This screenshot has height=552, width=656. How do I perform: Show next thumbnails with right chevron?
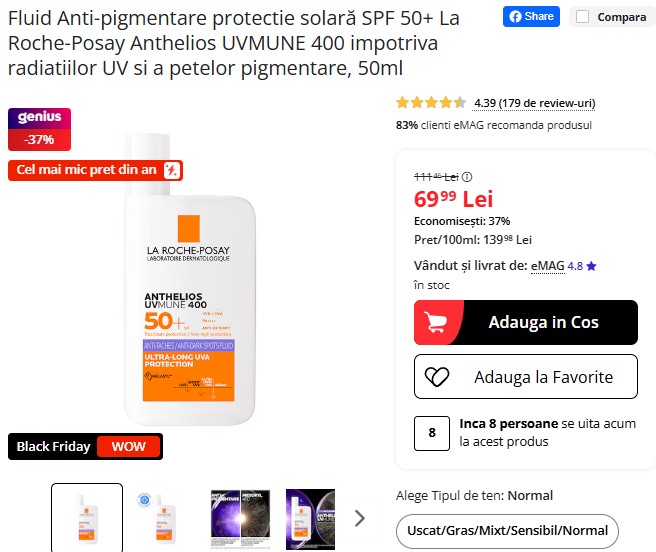(360, 517)
